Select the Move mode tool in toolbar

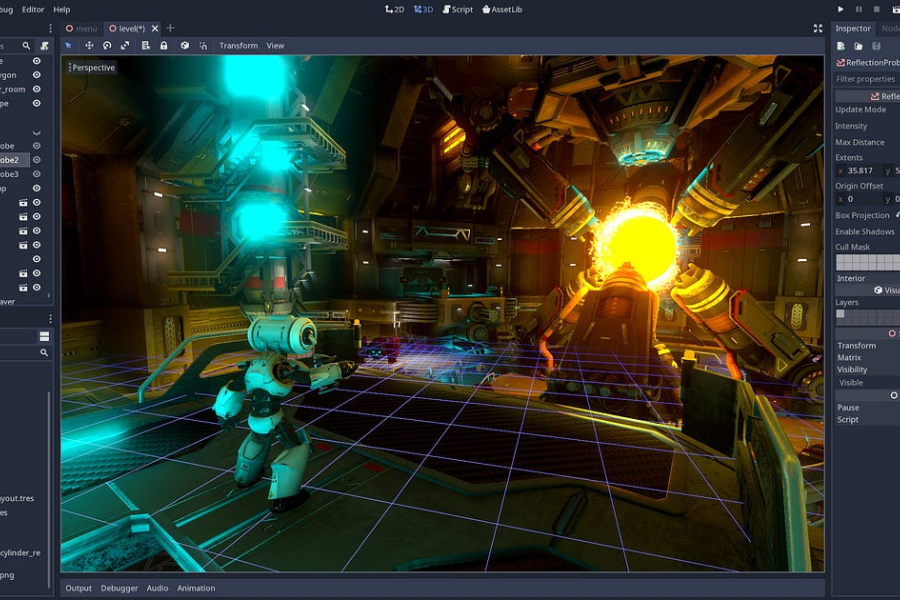click(x=89, y=45)
